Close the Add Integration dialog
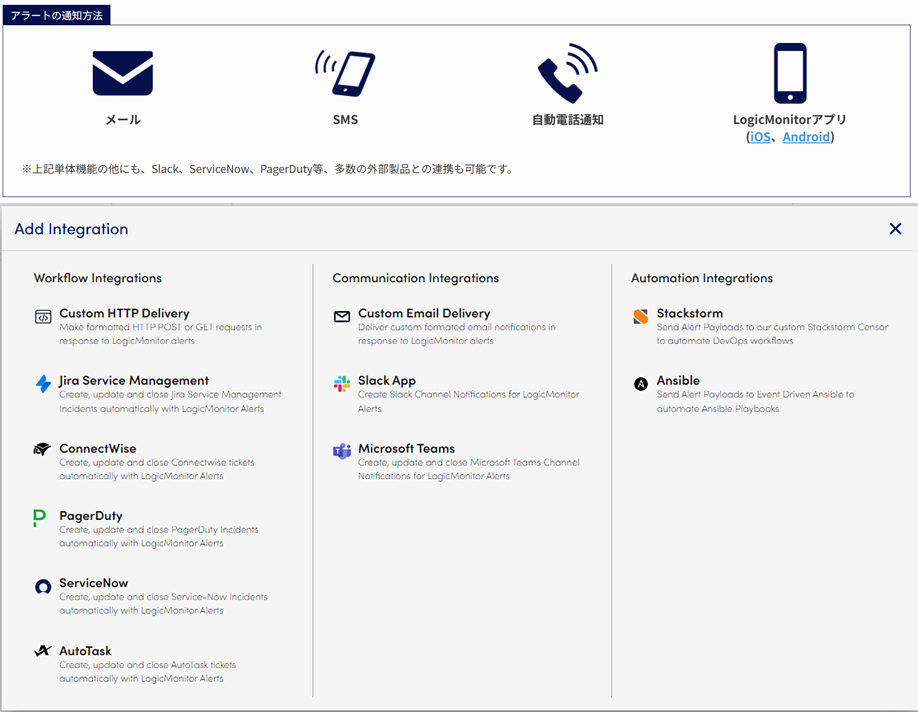The image size is (918, 712). [895, 228]
